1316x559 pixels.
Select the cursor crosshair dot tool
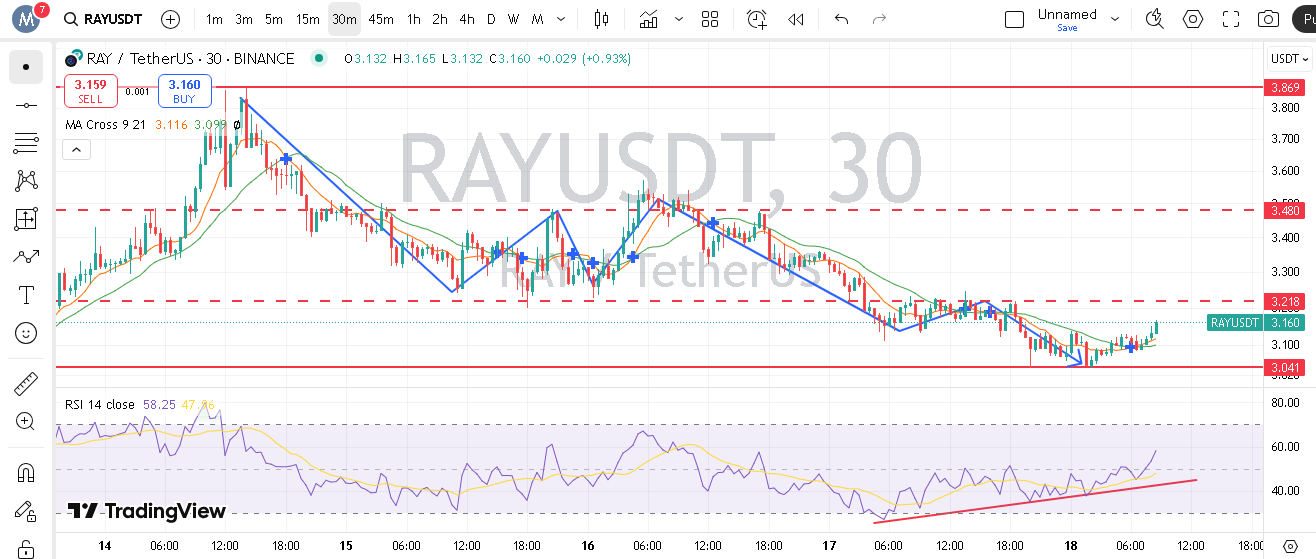pyautogui.click(x=26, y=67)
